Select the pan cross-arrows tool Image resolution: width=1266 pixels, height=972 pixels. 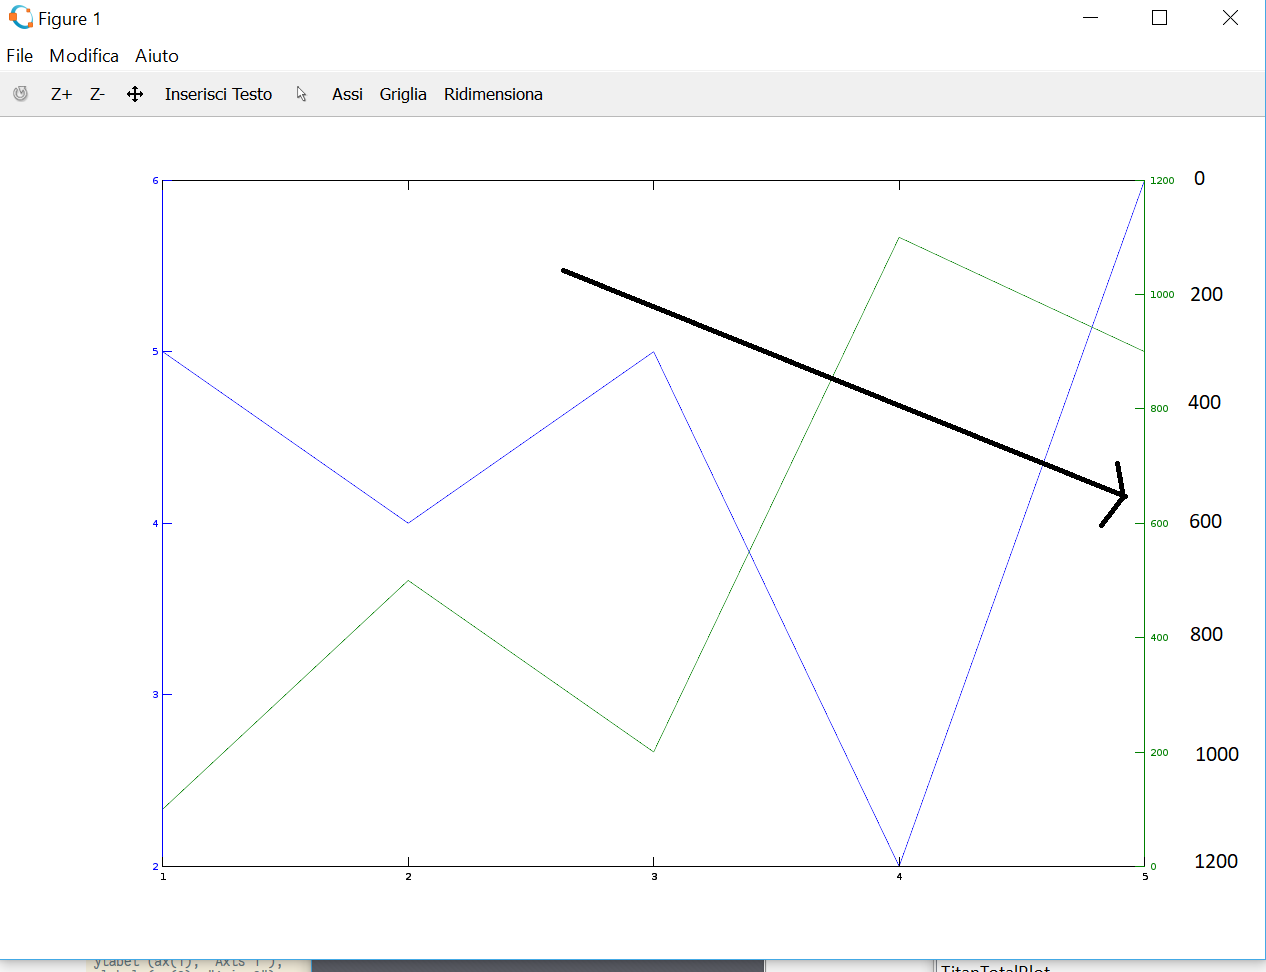135,94
